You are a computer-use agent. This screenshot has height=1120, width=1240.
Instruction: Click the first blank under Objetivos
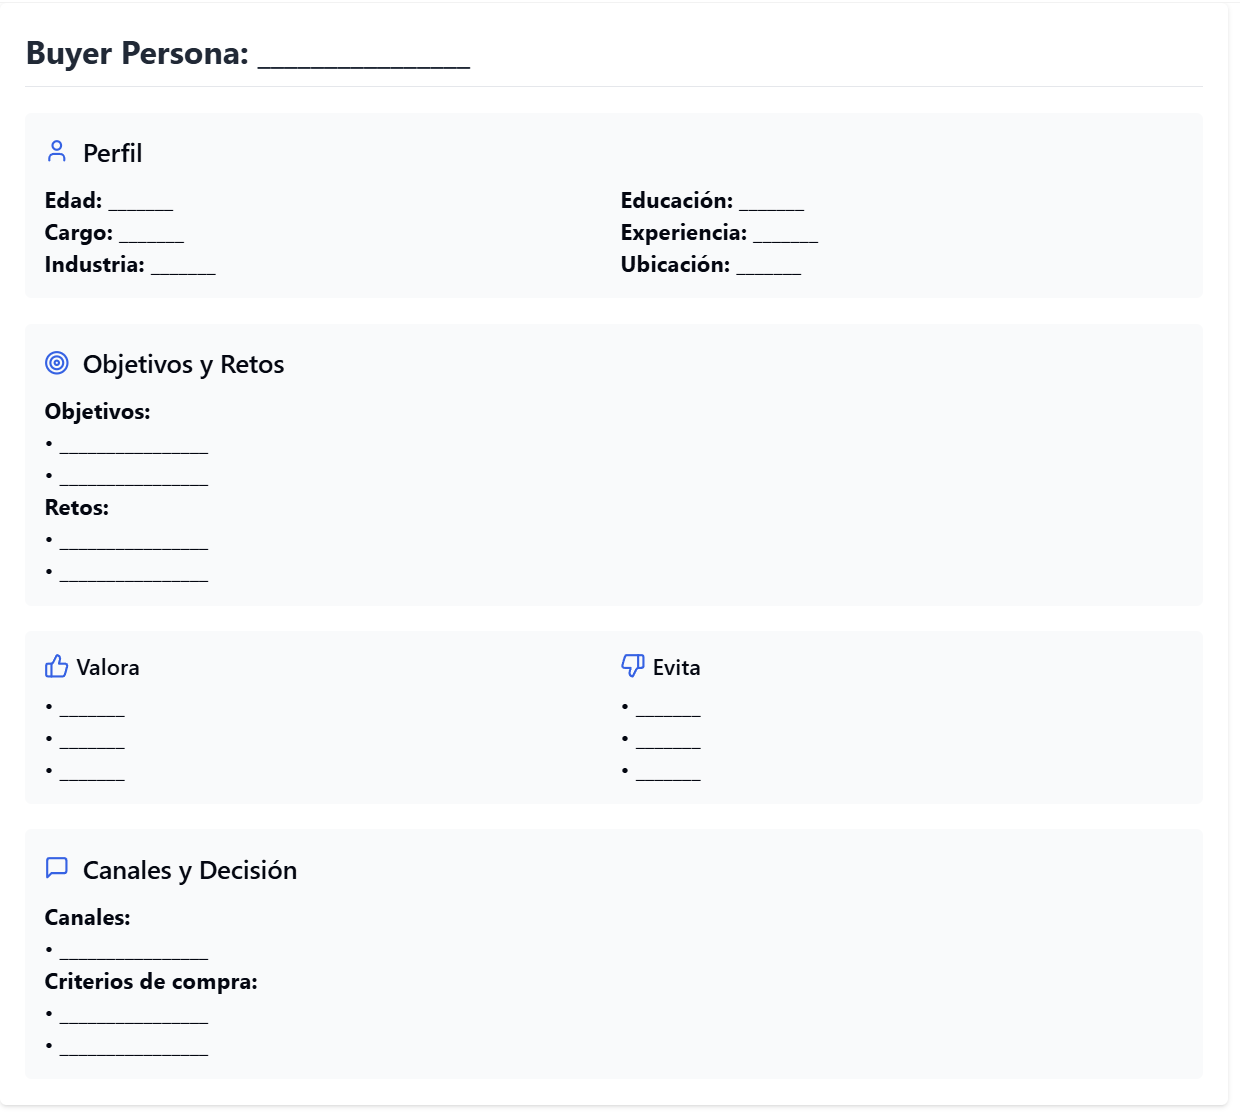point(134,445)
